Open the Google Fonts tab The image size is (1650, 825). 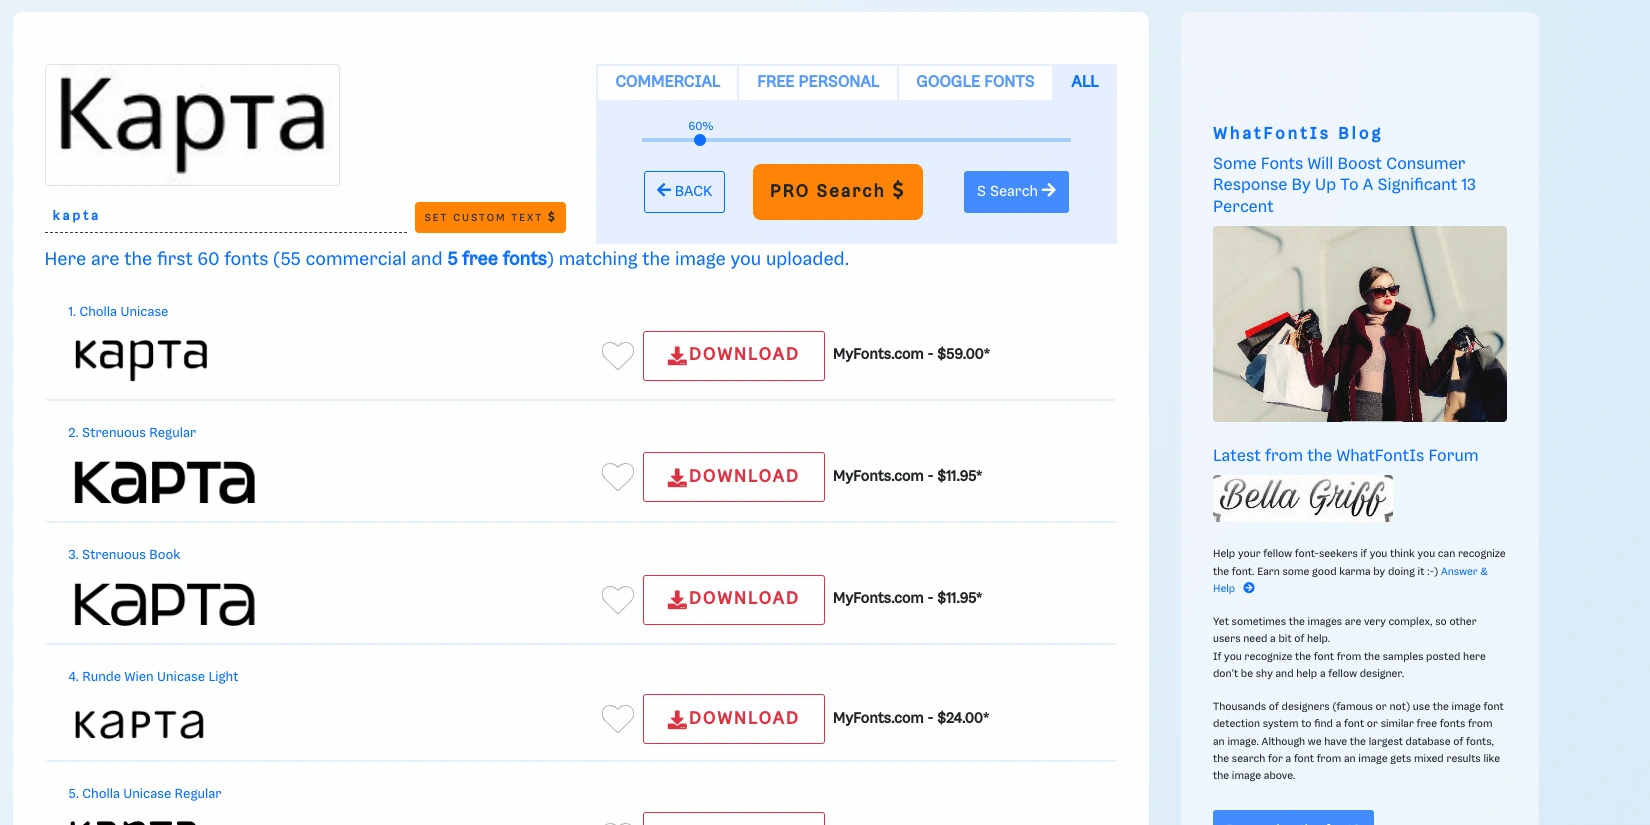point(975,82)
